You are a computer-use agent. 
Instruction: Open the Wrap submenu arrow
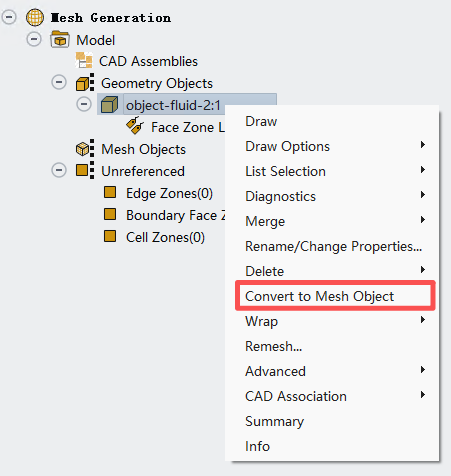point(423,320)
